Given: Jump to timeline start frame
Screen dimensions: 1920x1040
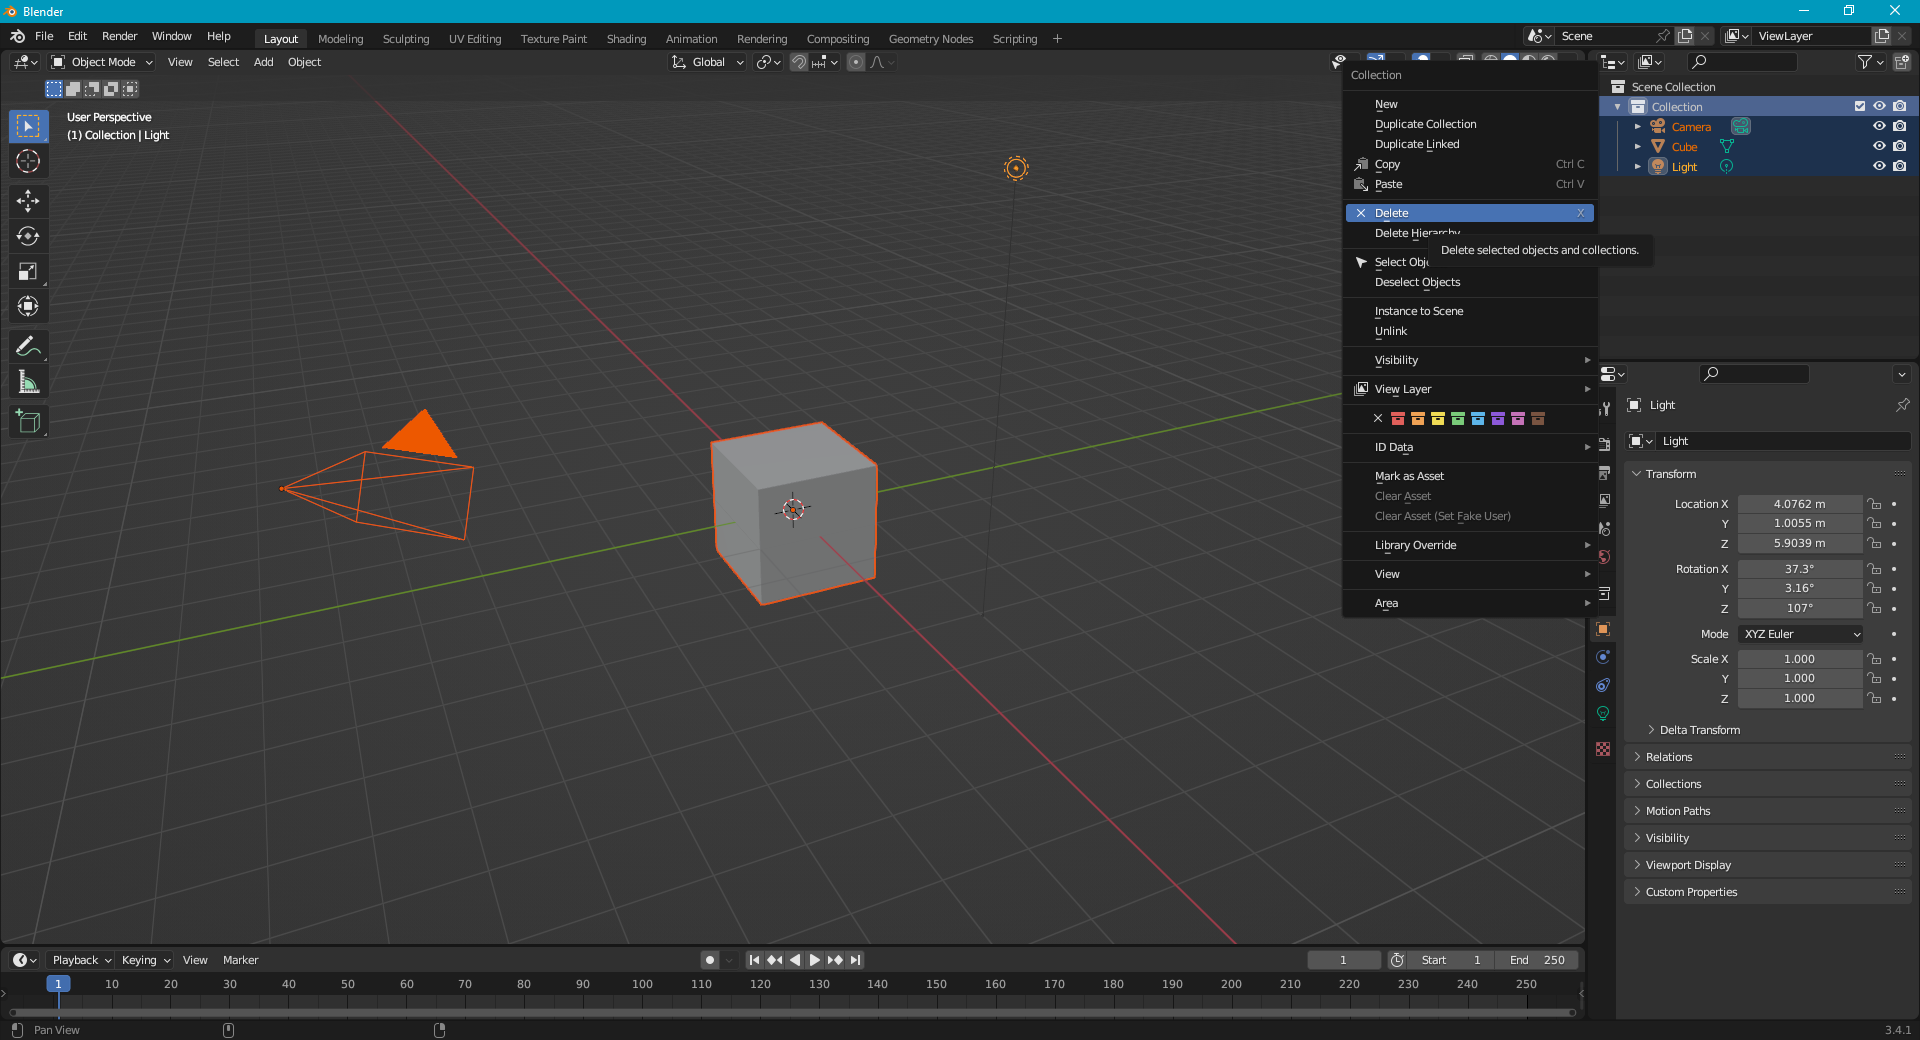Looking at the screenshot, I should tap(755, 960).
